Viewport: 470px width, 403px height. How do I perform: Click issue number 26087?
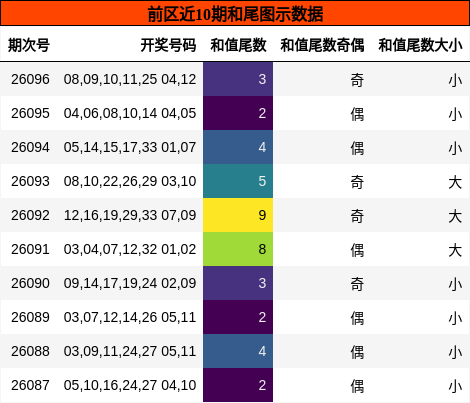coord(30,385)
